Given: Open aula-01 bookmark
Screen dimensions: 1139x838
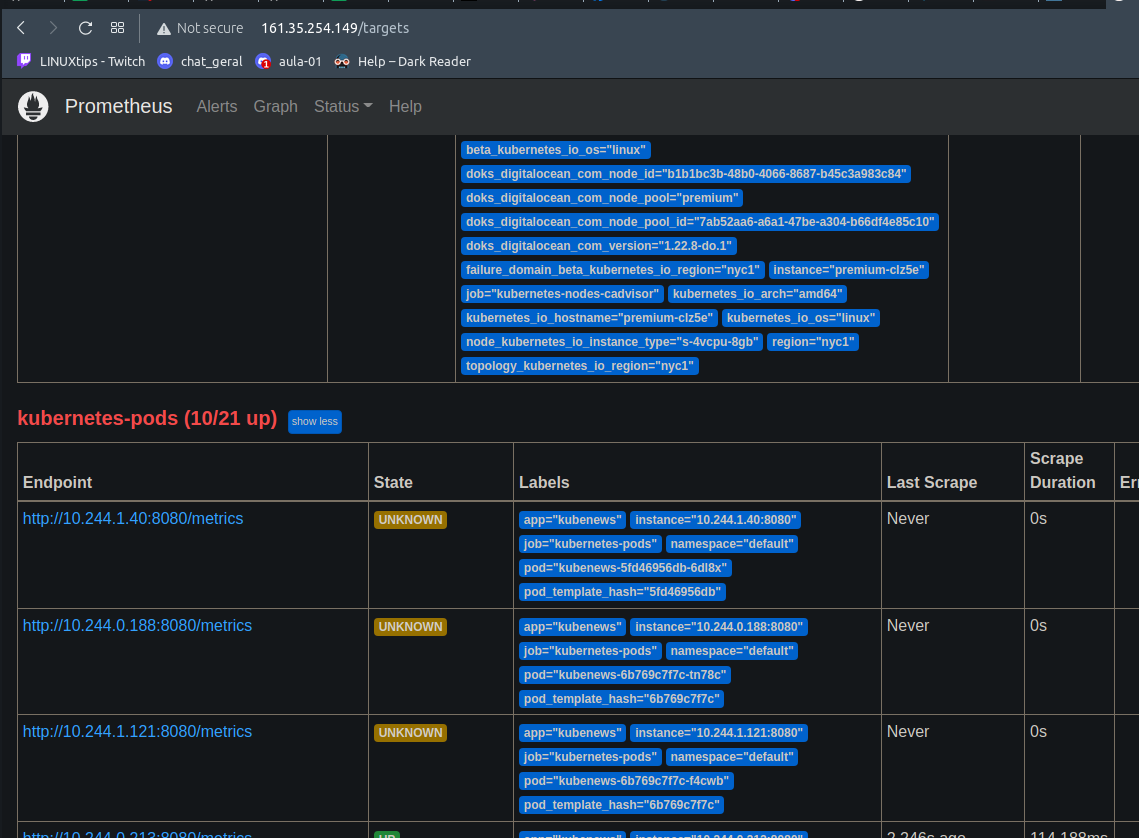Looking at the screenshot, I should 288,62.
